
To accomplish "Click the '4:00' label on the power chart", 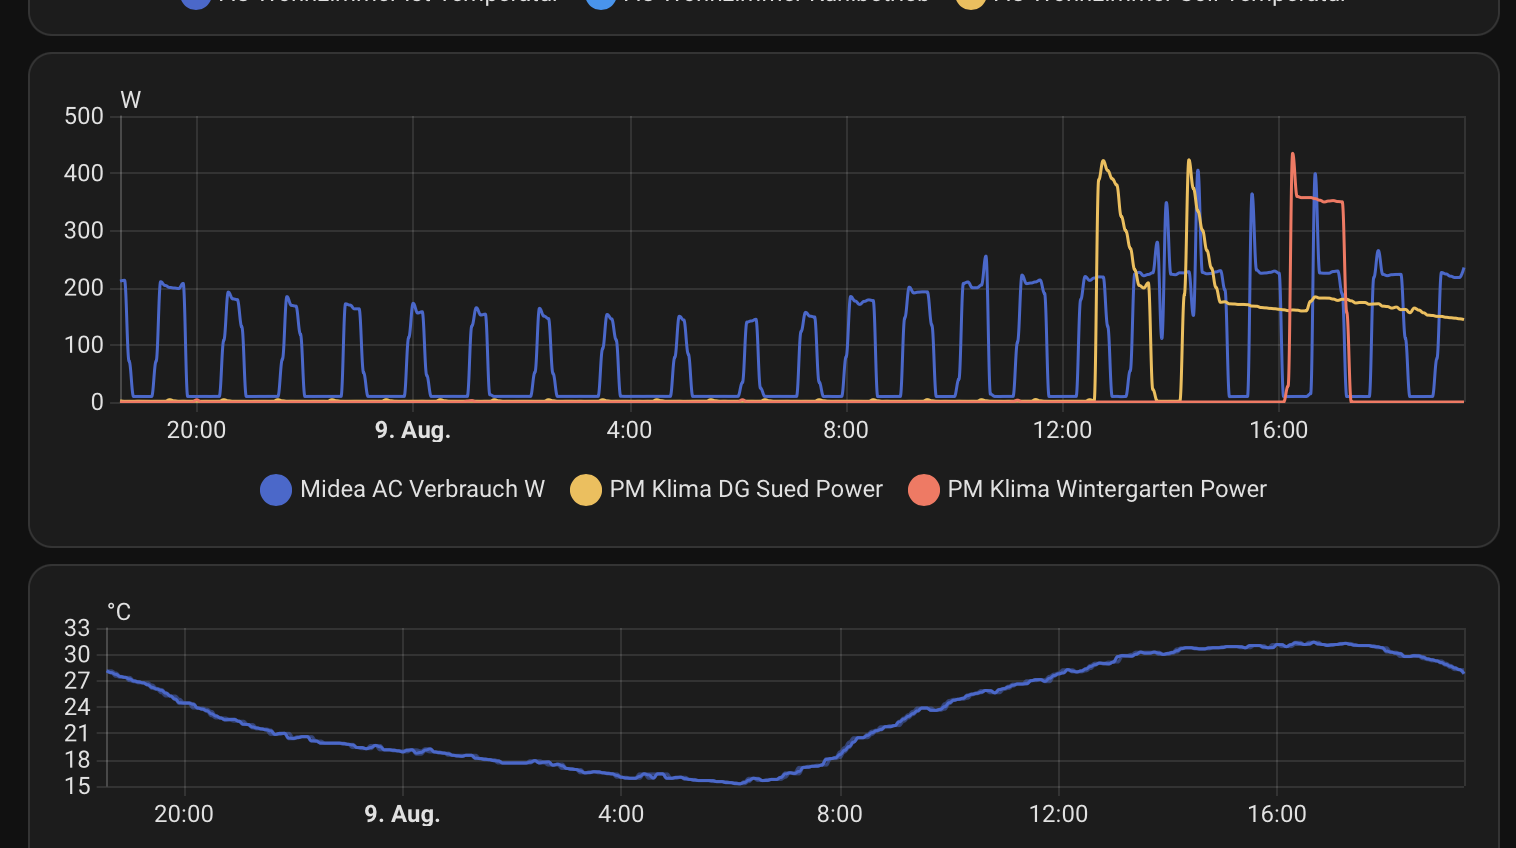I will (629, 431).
